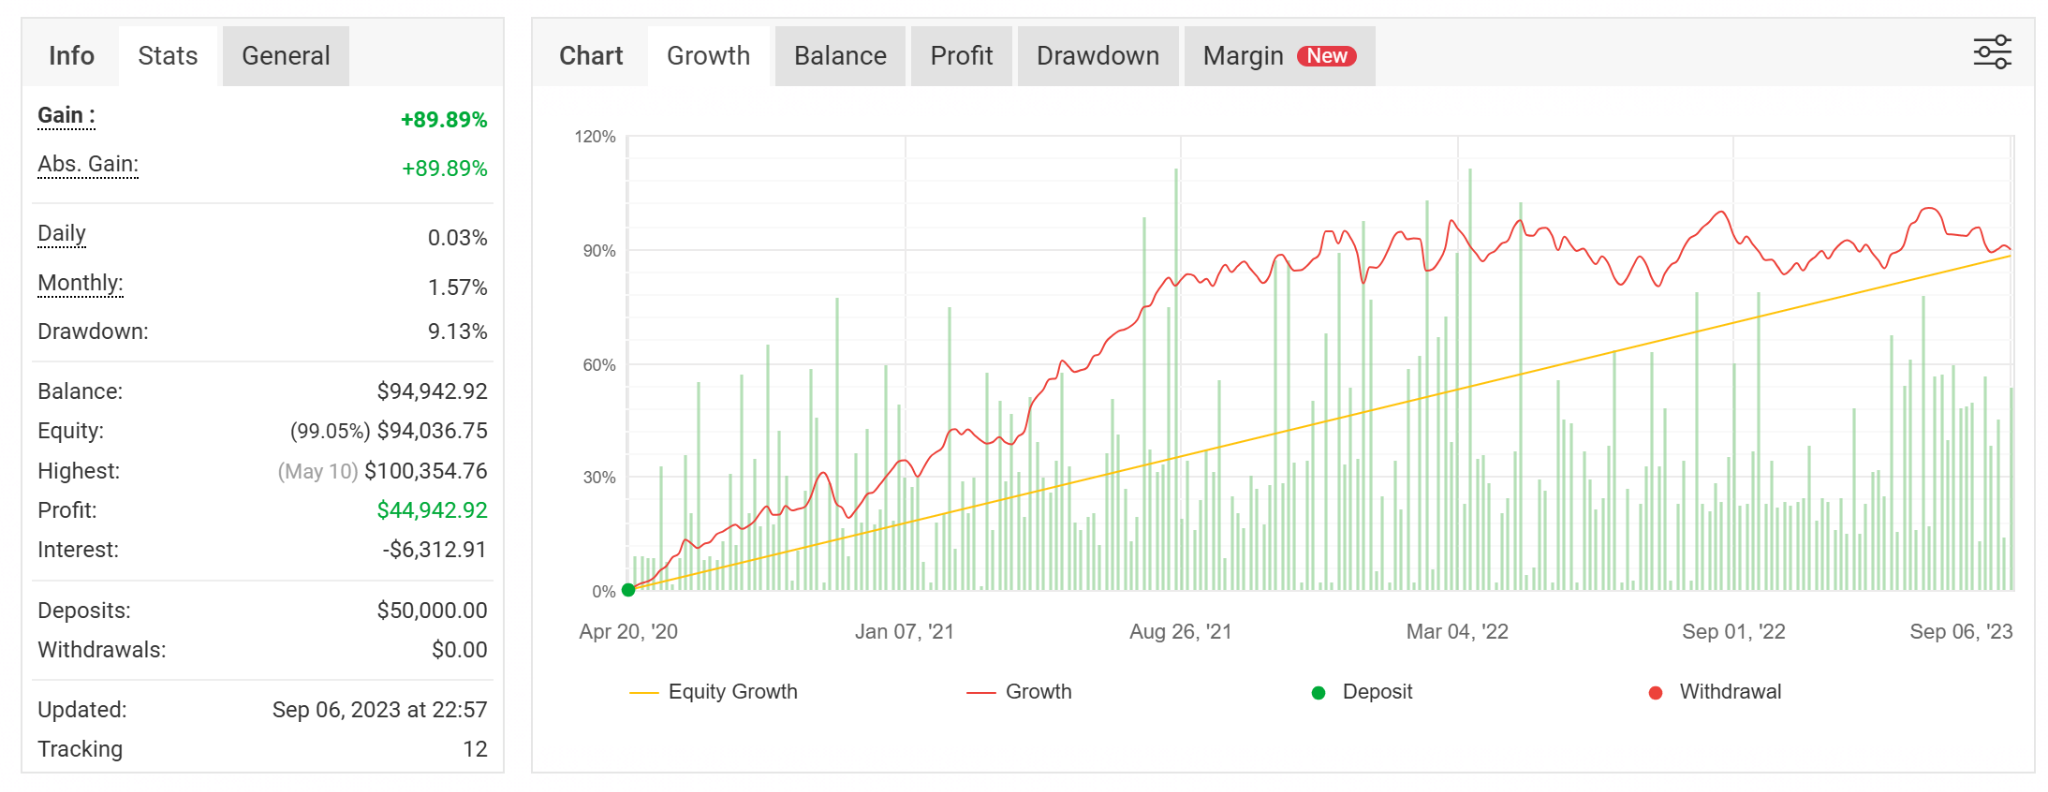This screenshot has height=792, width=2048.
Task: Switch chart to Balance tab
Action: point(840,56)
